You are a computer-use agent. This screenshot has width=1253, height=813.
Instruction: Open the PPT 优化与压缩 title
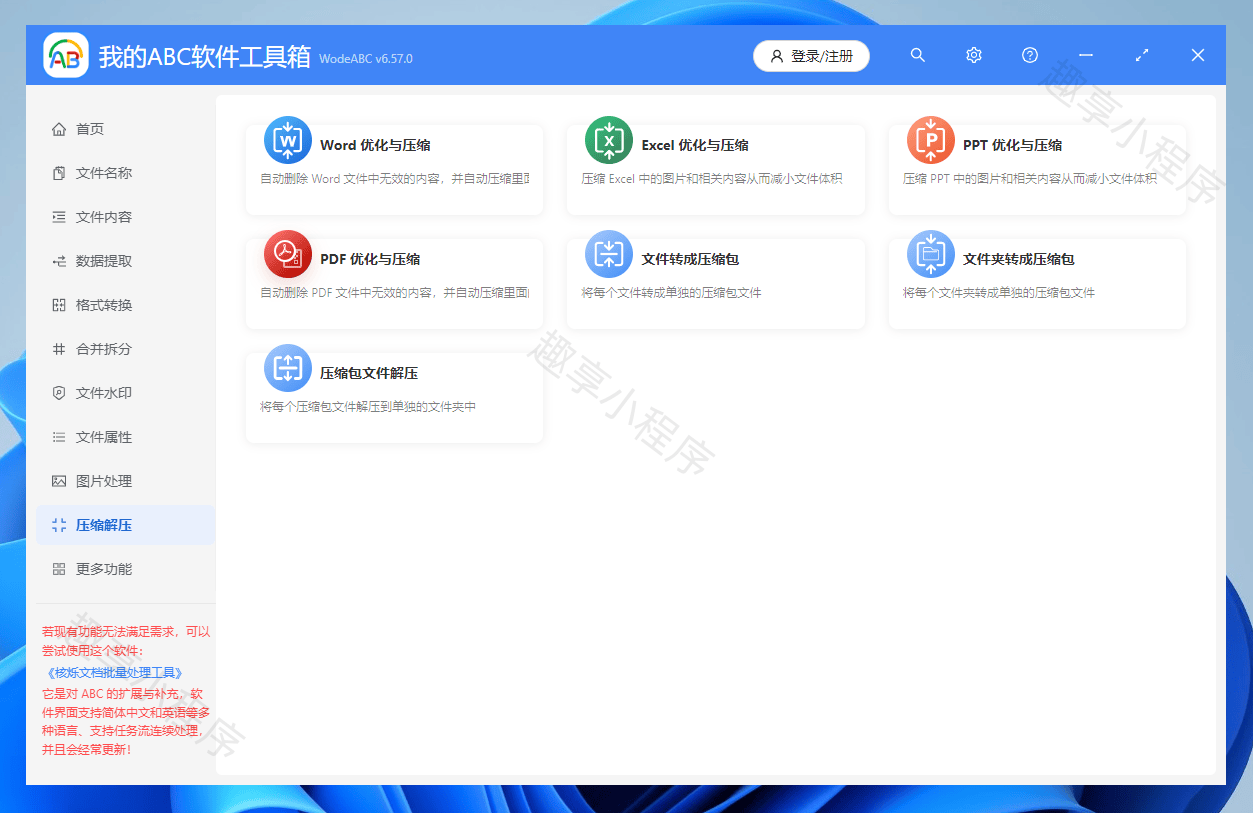tap(1012, 145)
